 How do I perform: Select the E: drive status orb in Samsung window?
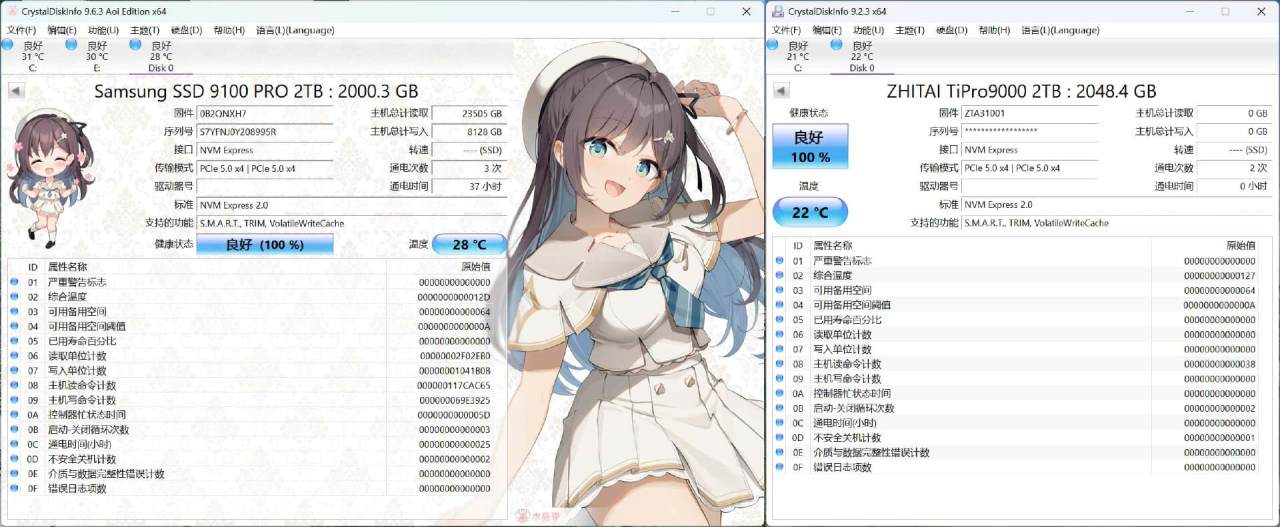[71, 45]
